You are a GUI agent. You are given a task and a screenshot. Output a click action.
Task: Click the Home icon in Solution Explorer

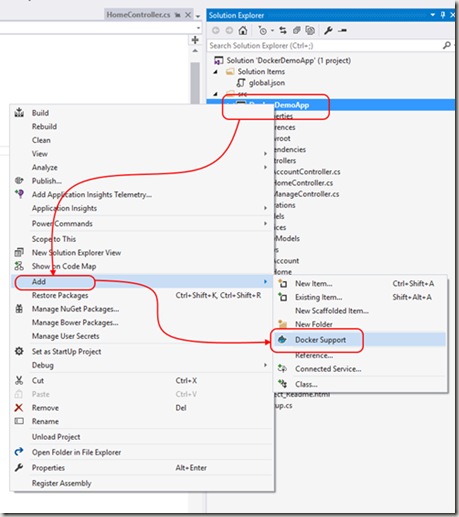pos(243,30)
